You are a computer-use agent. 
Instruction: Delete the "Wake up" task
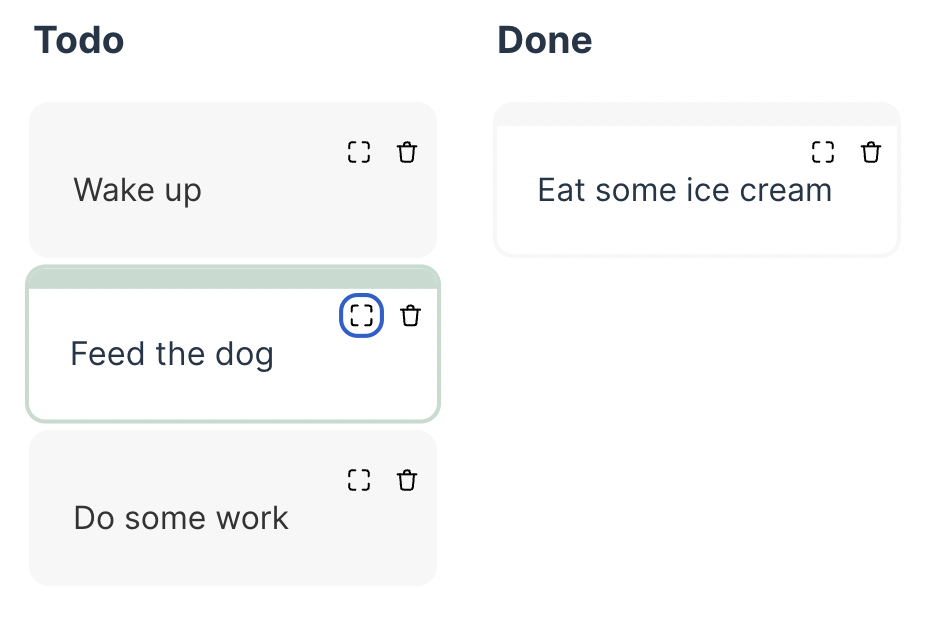point(407,153)
